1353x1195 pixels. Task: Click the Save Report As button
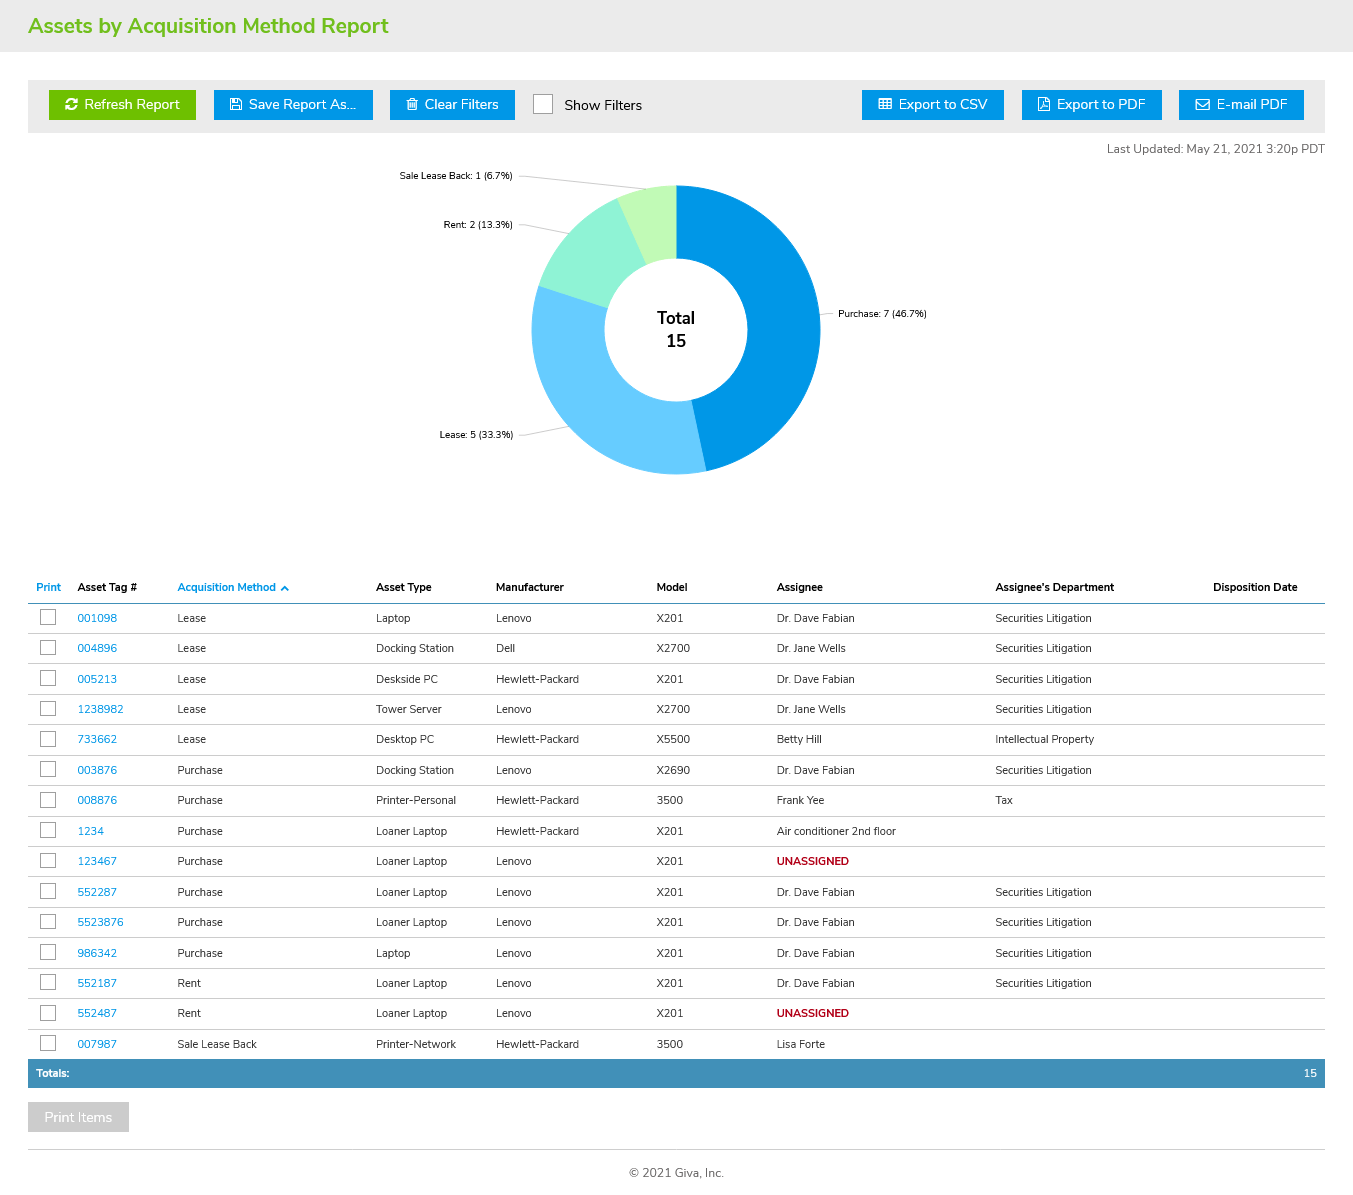(293, 104)
